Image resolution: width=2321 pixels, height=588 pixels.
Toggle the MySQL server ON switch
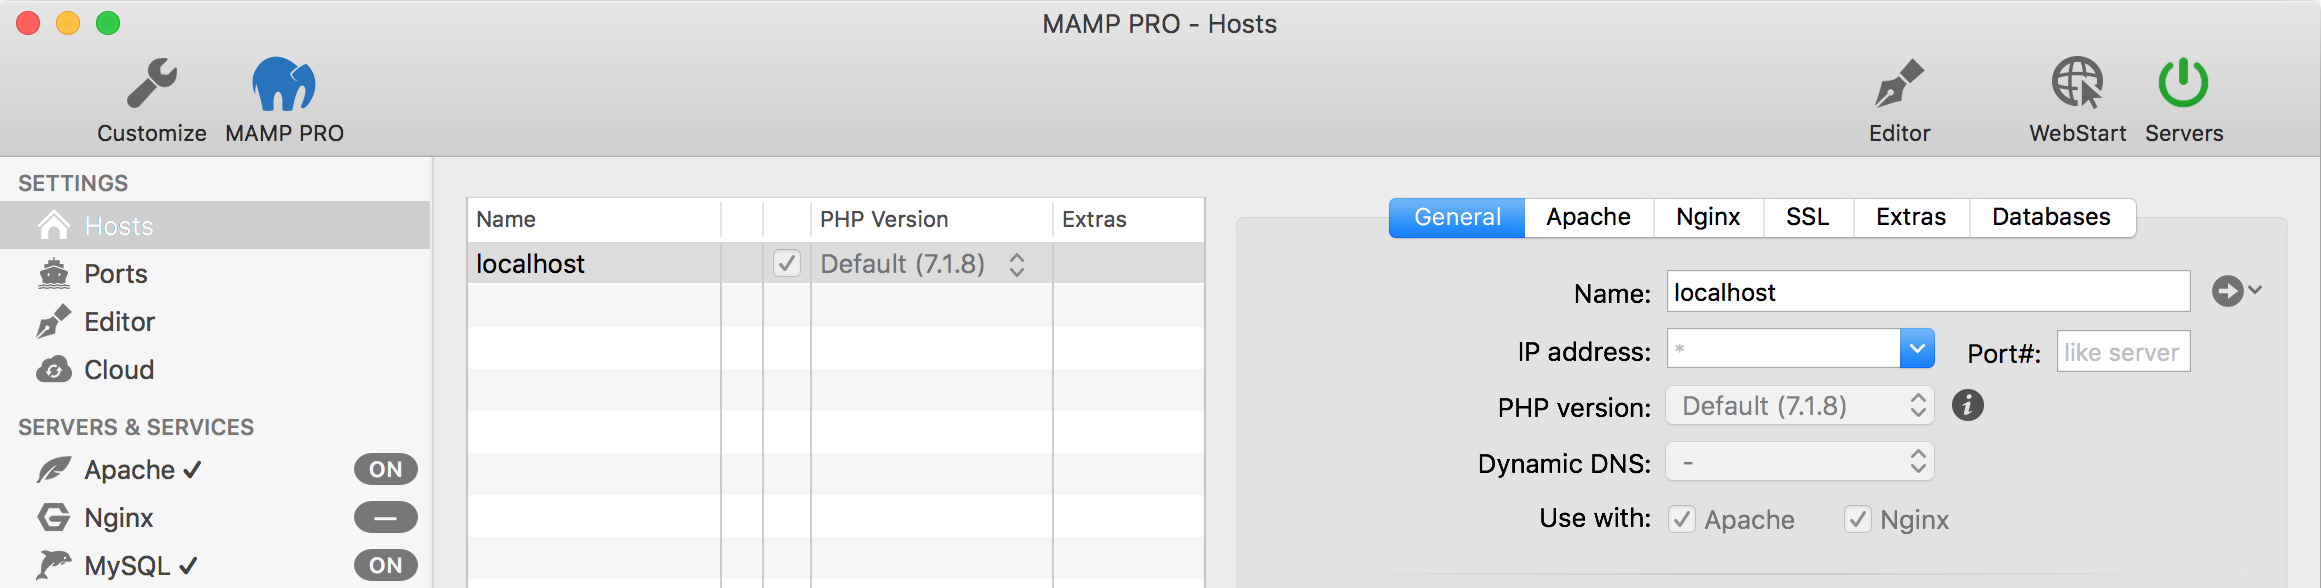coord(385,565)
